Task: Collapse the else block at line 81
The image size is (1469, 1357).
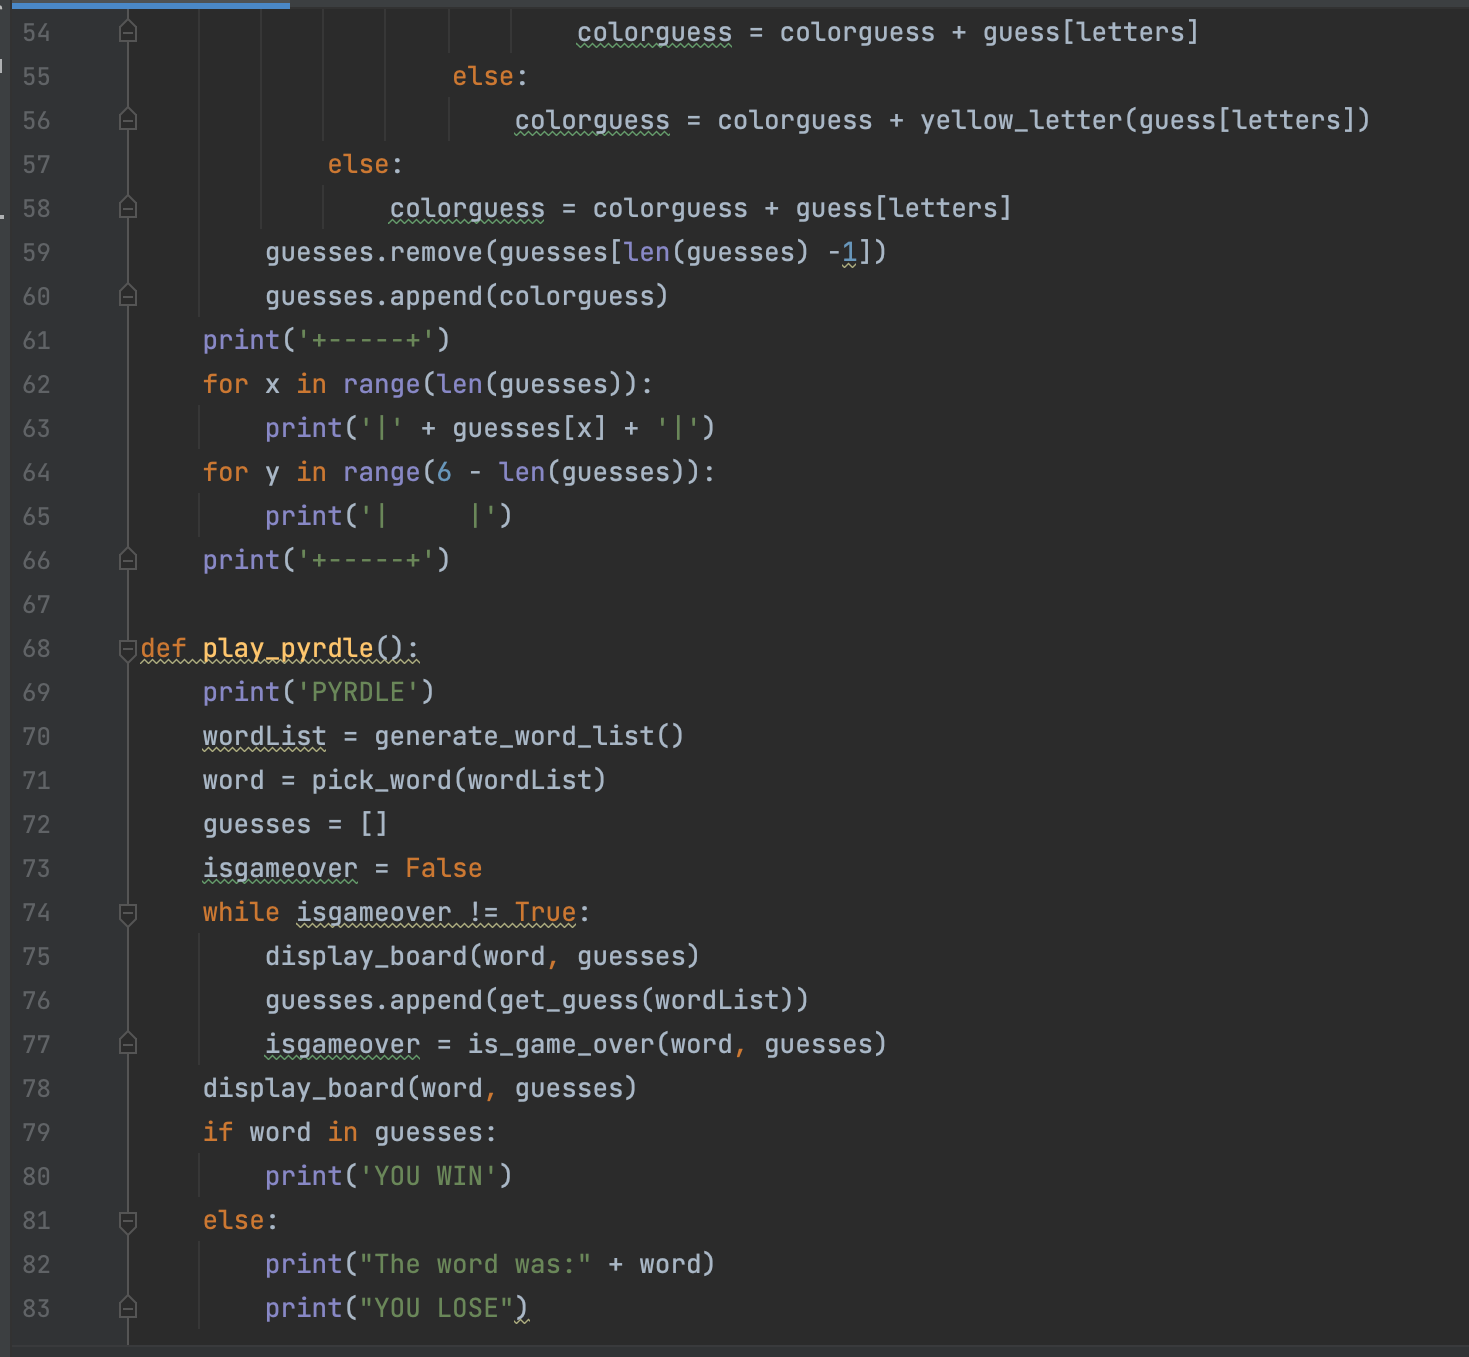Action: click(127, 1220)
